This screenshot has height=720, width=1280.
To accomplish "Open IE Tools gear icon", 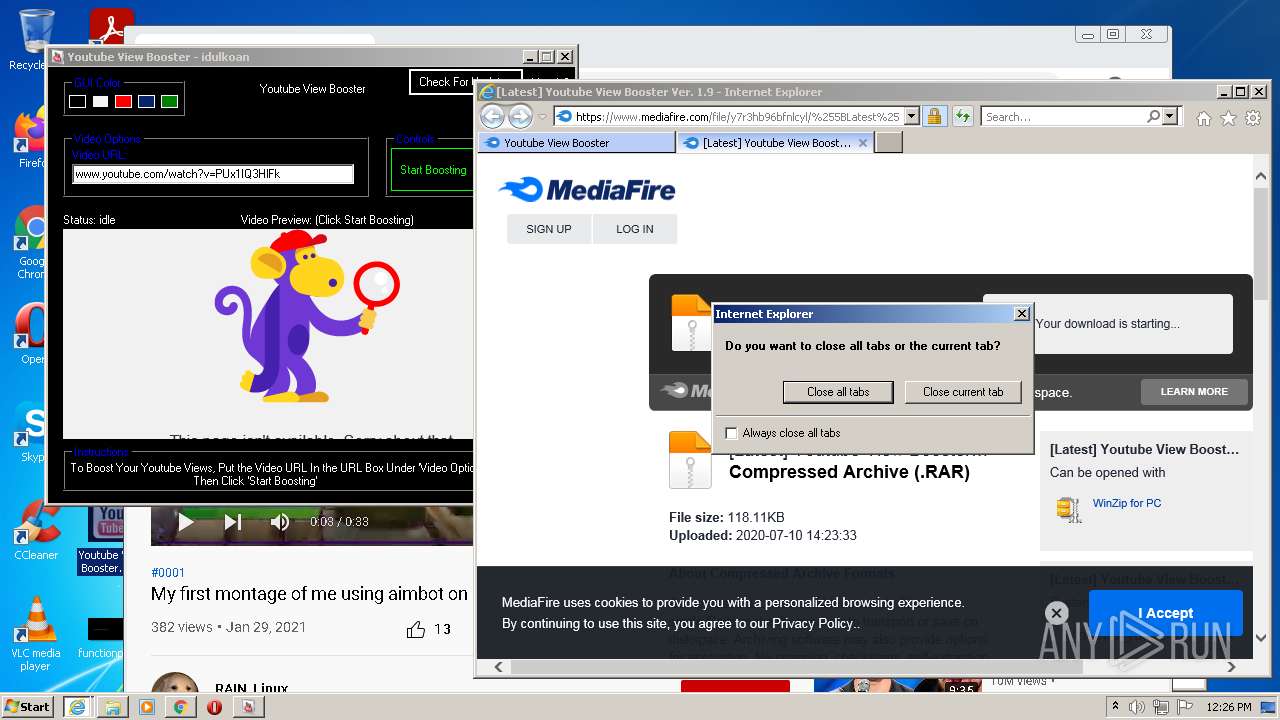I will click(1251, 118).
